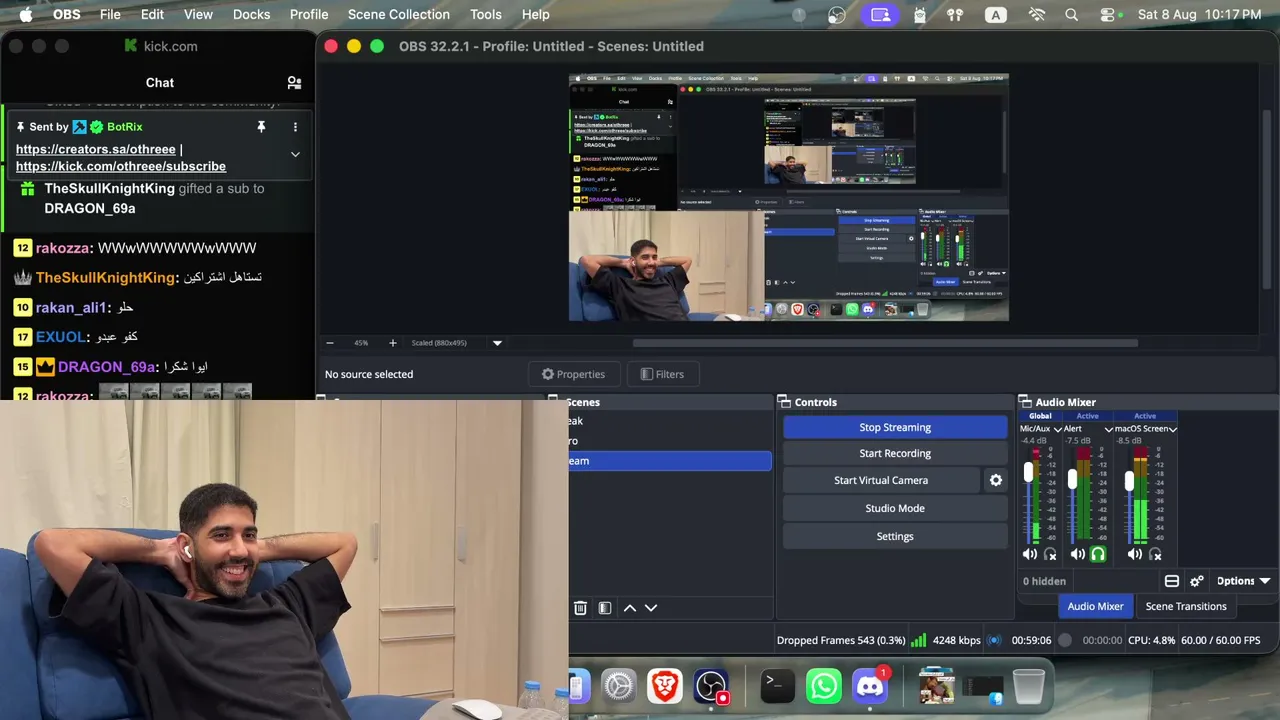Open WhatsApp from Dock
Screen dimensions: 1280x720
pos(824,686)
